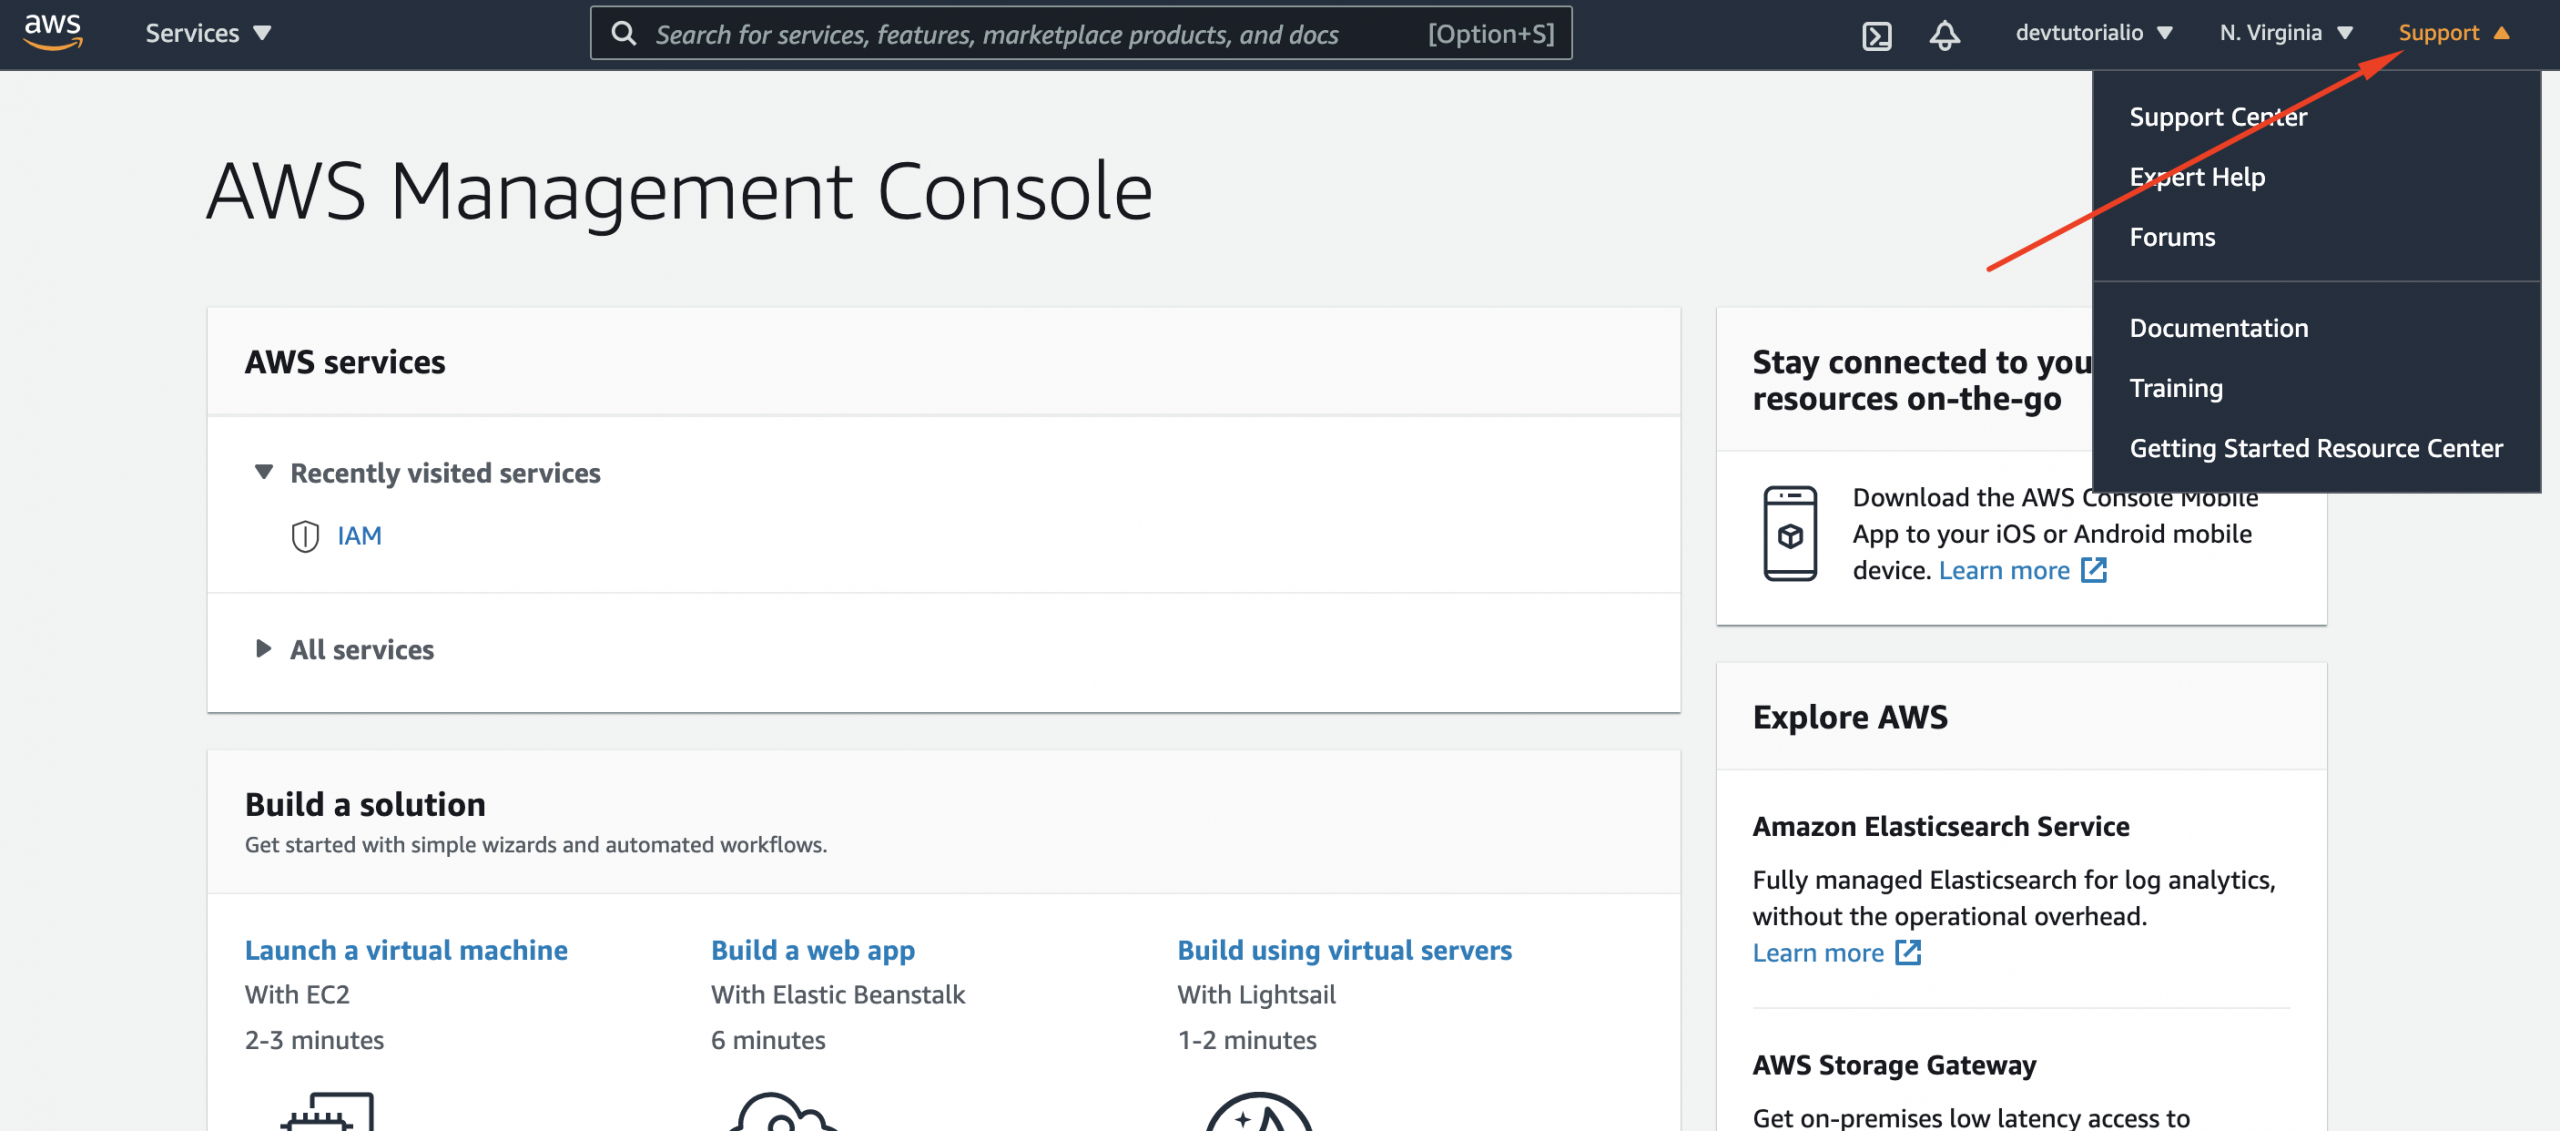Click the Elastic Beanstalk cloud illustration

[783, 1112]
